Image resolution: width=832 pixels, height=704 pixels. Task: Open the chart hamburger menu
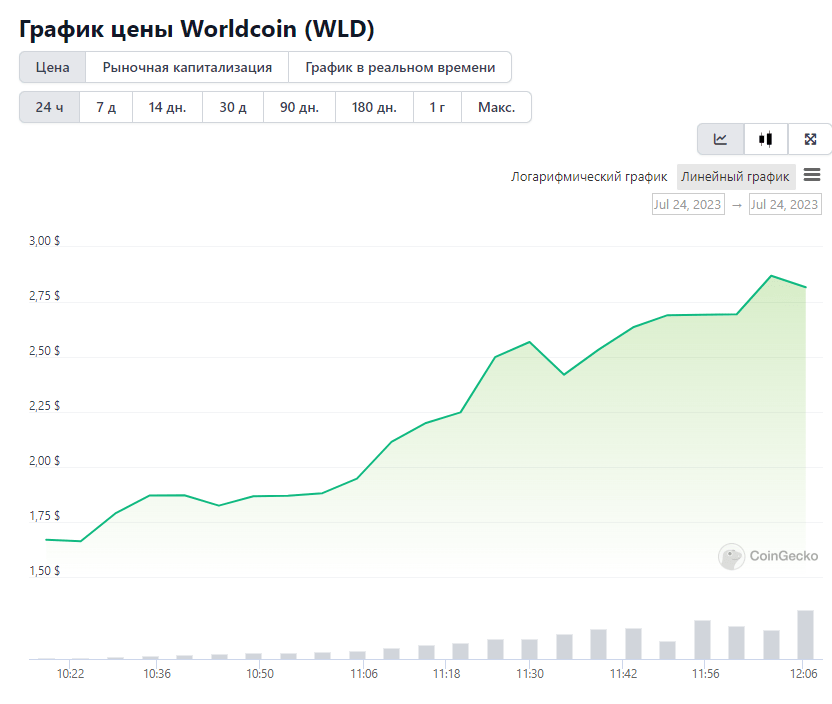pyautogui.click(x=812, y=175)
